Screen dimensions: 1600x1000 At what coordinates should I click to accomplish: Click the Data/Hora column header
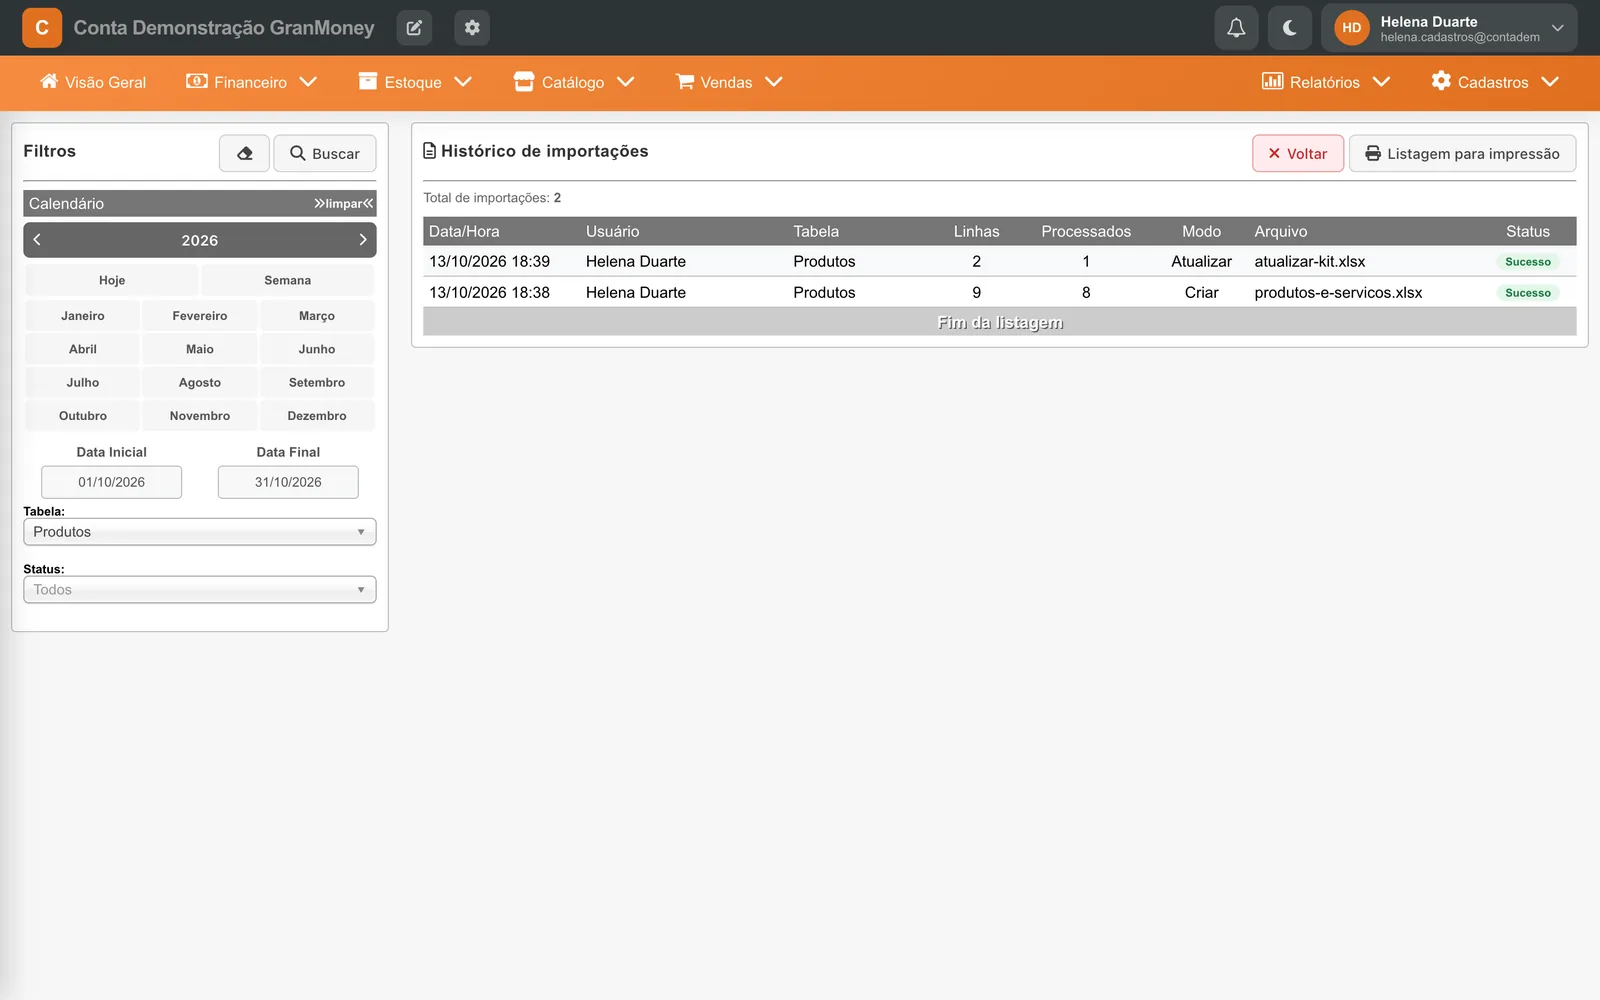point(464,231)
